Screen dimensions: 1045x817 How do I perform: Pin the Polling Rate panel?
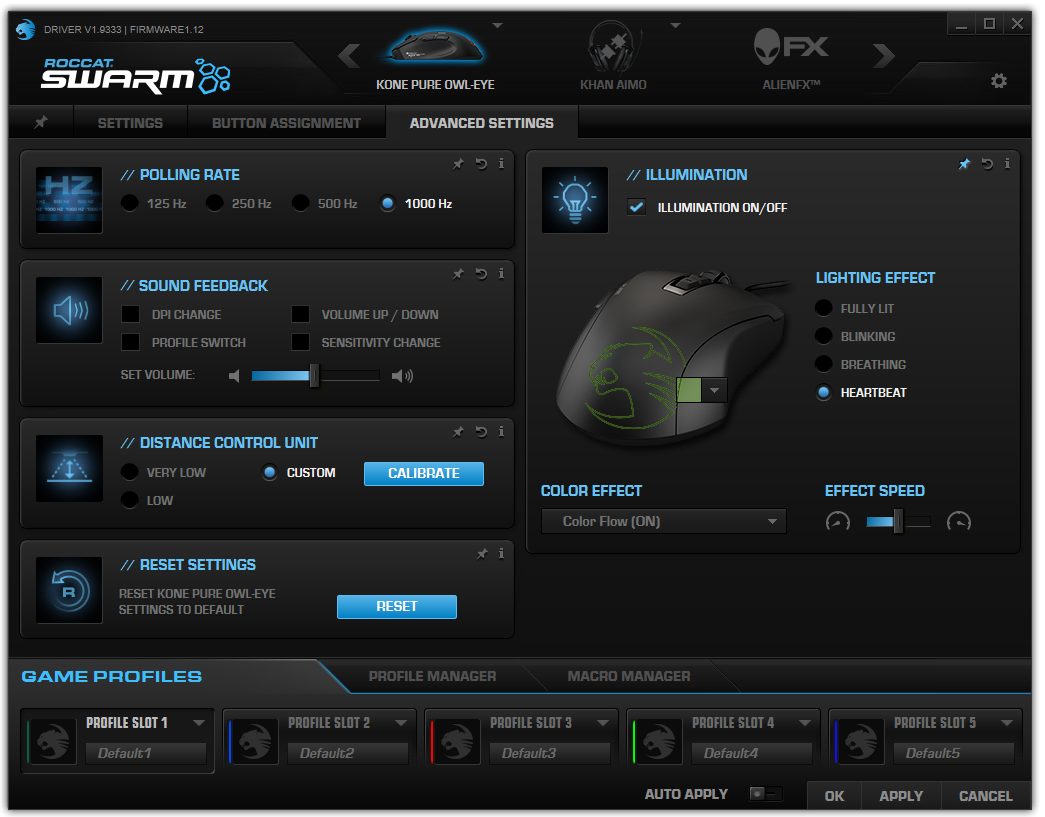pos(459,164)
